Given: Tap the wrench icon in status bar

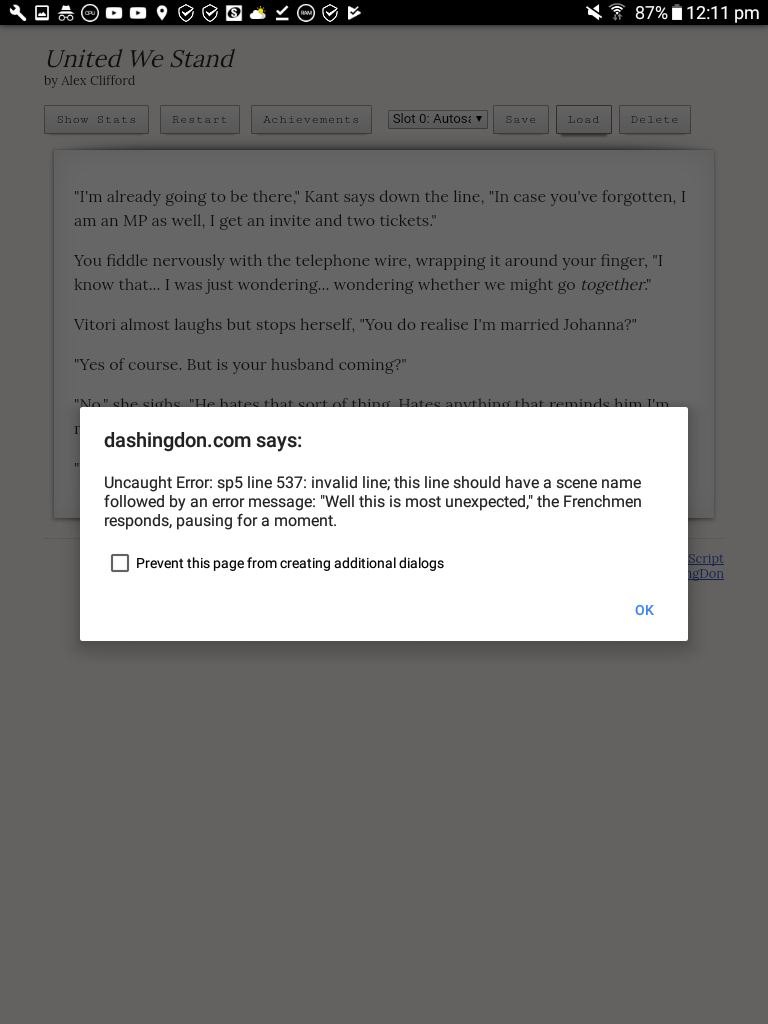Looking at the screenshot, I should coord(18,12).
